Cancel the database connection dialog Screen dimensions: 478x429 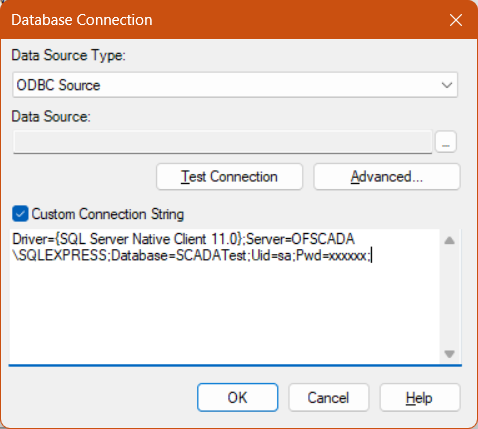328,397
